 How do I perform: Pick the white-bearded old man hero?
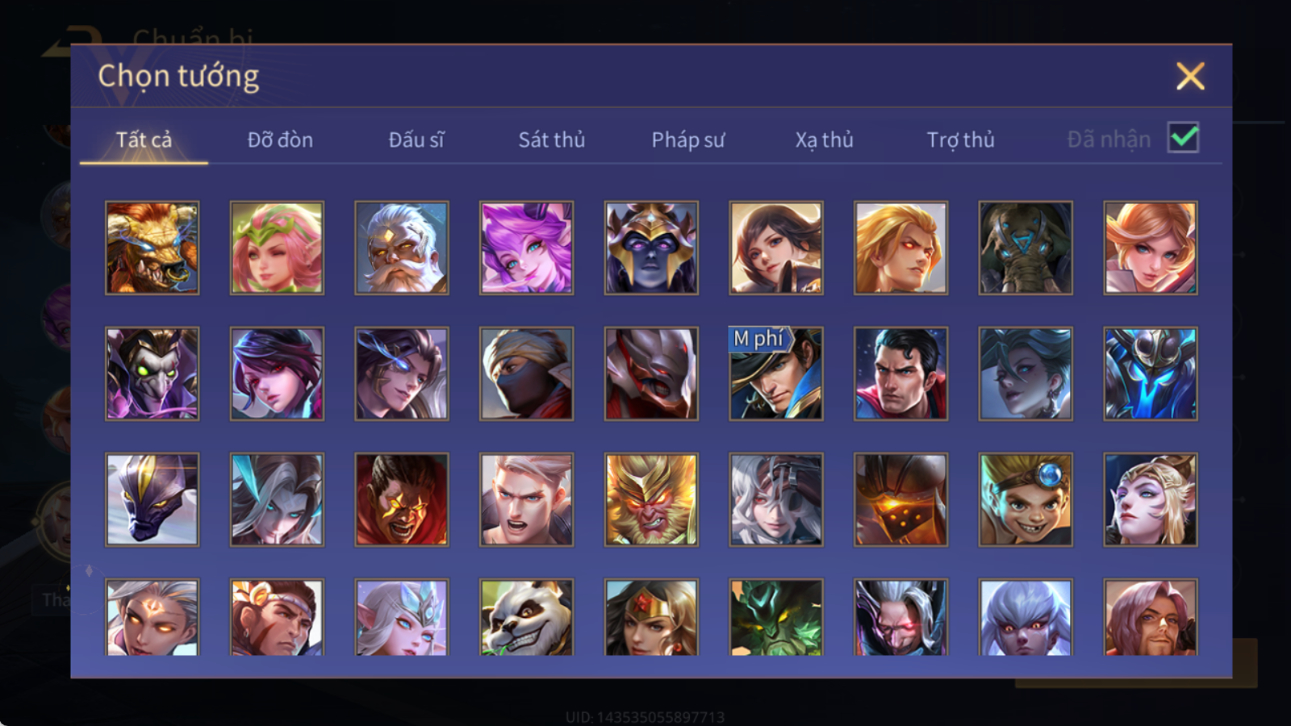401,248
